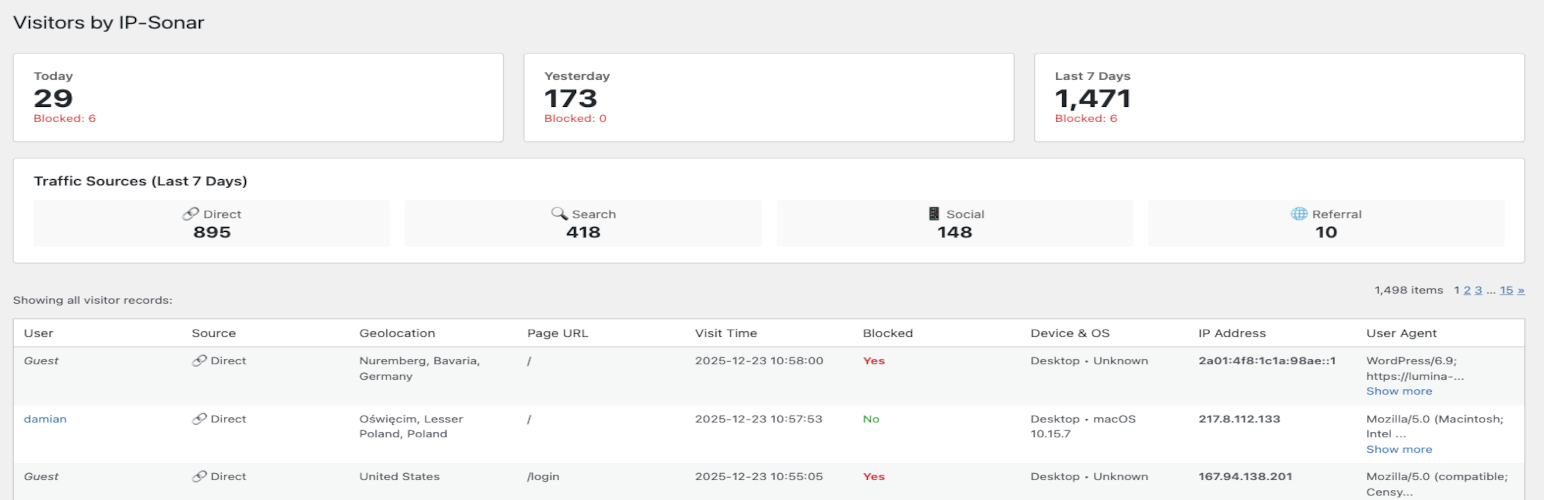
Task: Click Blocked: 6 under Today
Action: pos(65,118)
